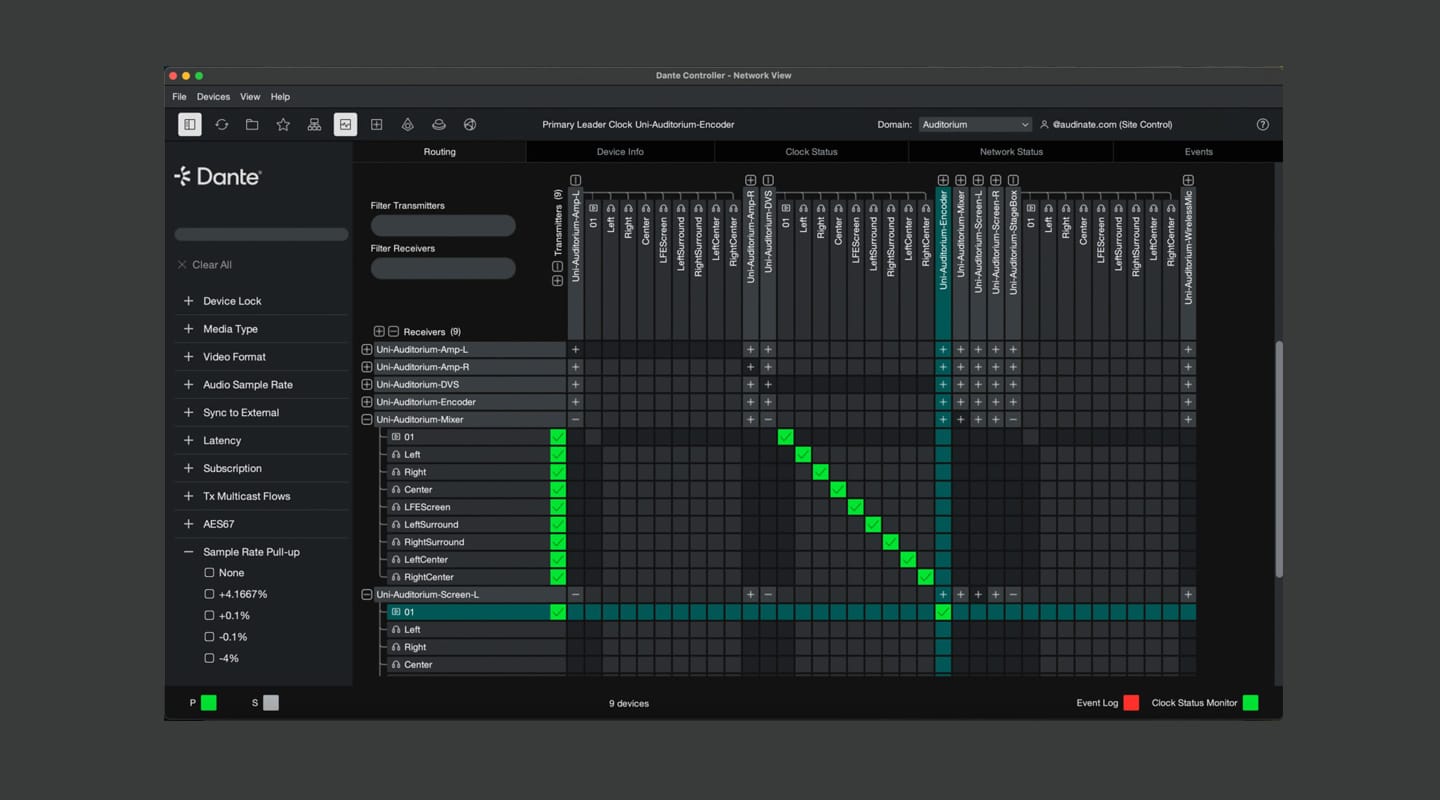Open the Help menu
This screenshot has width=1440, height=800.
click(x=280, y=97)
